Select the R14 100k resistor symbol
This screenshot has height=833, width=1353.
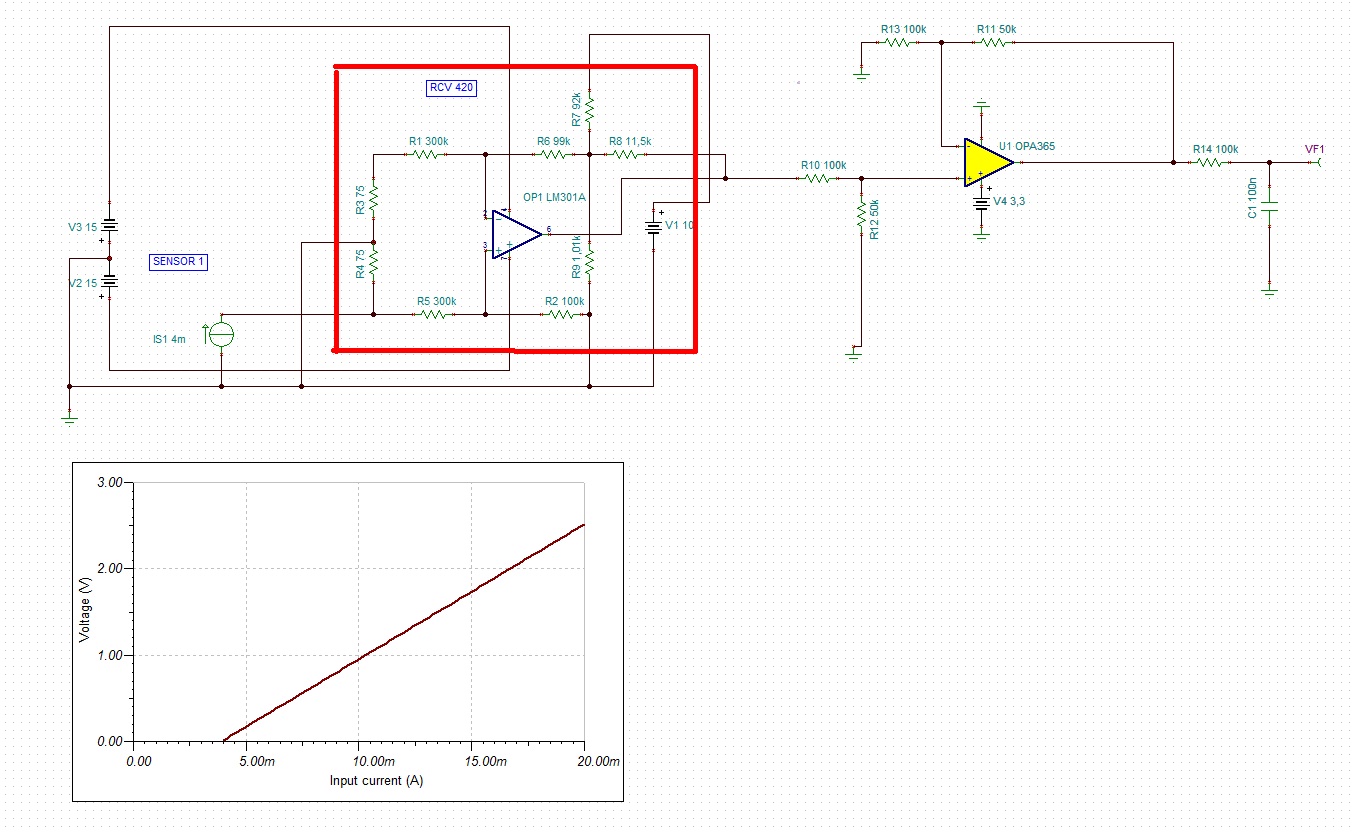(x=1211, y=162)
